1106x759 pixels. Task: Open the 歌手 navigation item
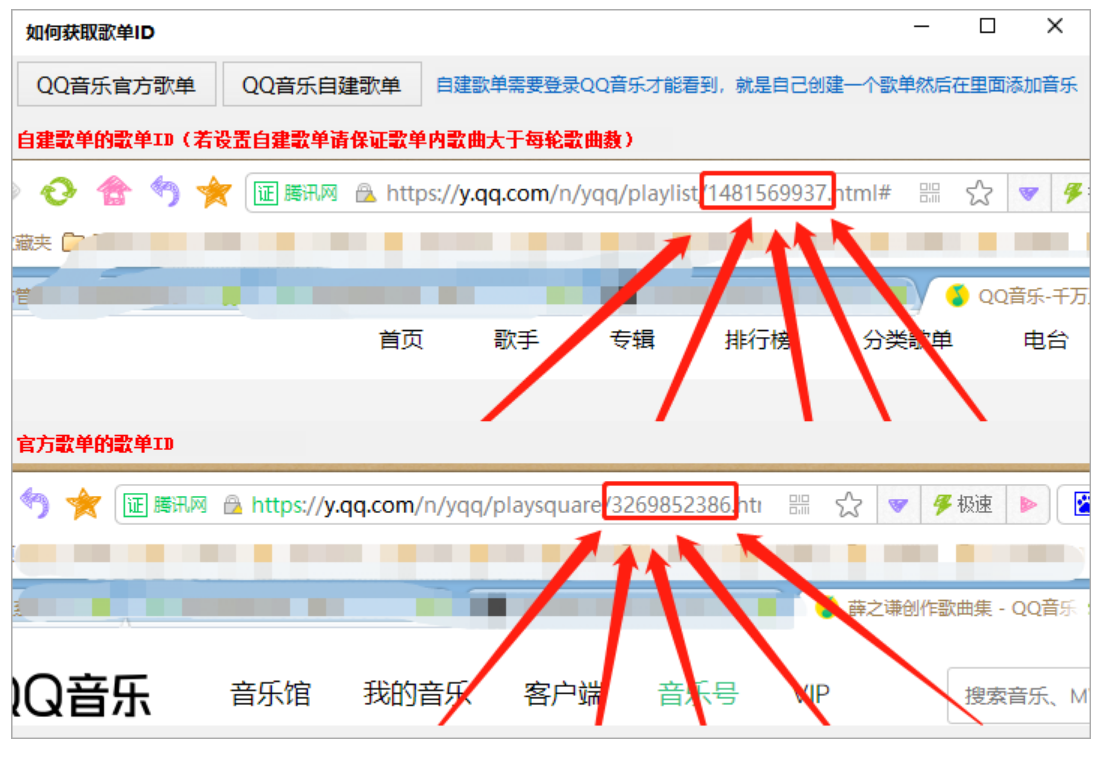(x=516, y=340)
